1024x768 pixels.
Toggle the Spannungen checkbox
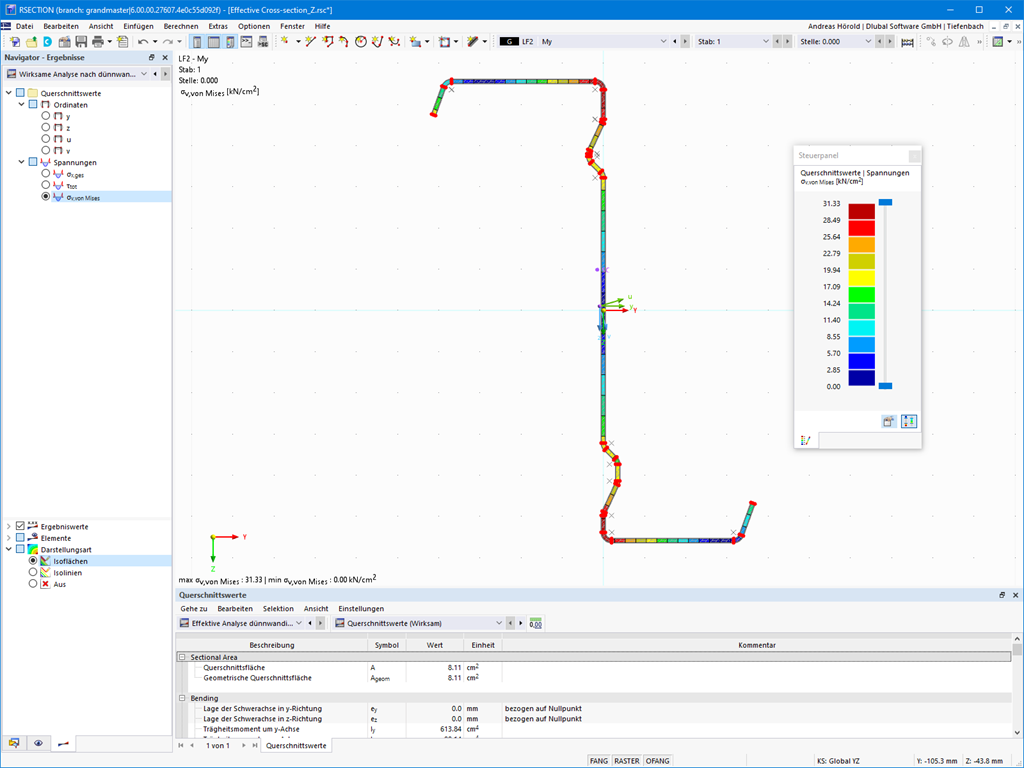coord(33,162)
